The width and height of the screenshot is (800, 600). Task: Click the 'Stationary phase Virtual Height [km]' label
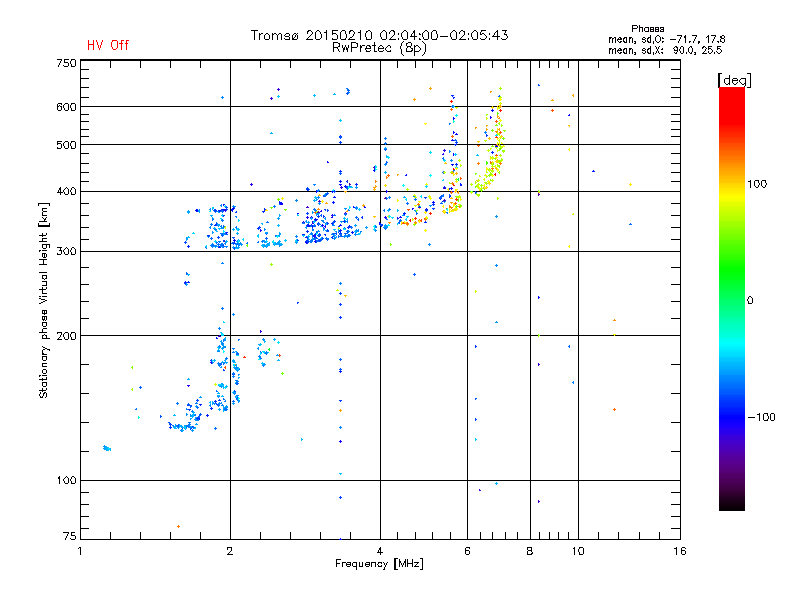click(43, 300)
